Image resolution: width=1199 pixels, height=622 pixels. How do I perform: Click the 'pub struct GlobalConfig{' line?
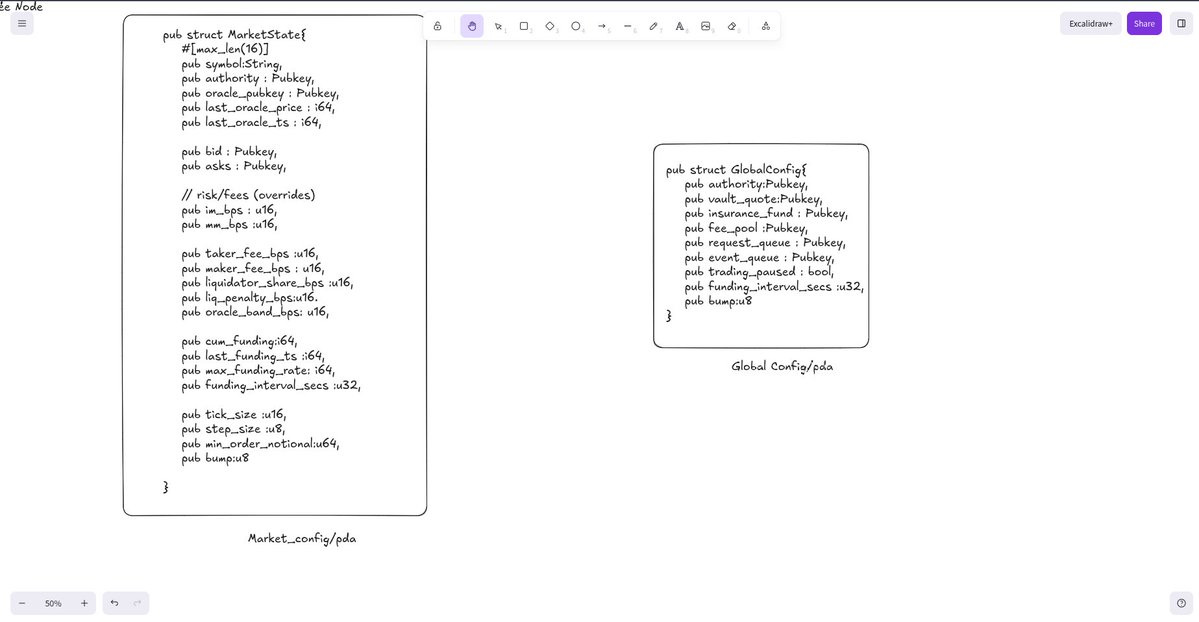tap(736, 170)
